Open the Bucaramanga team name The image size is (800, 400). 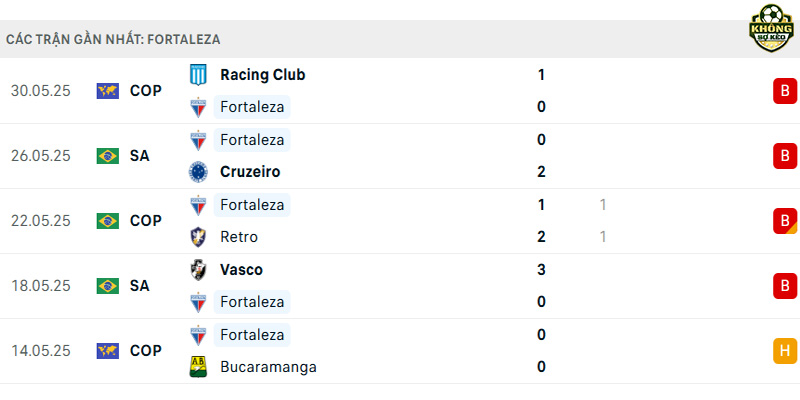(x=268, y=367)
